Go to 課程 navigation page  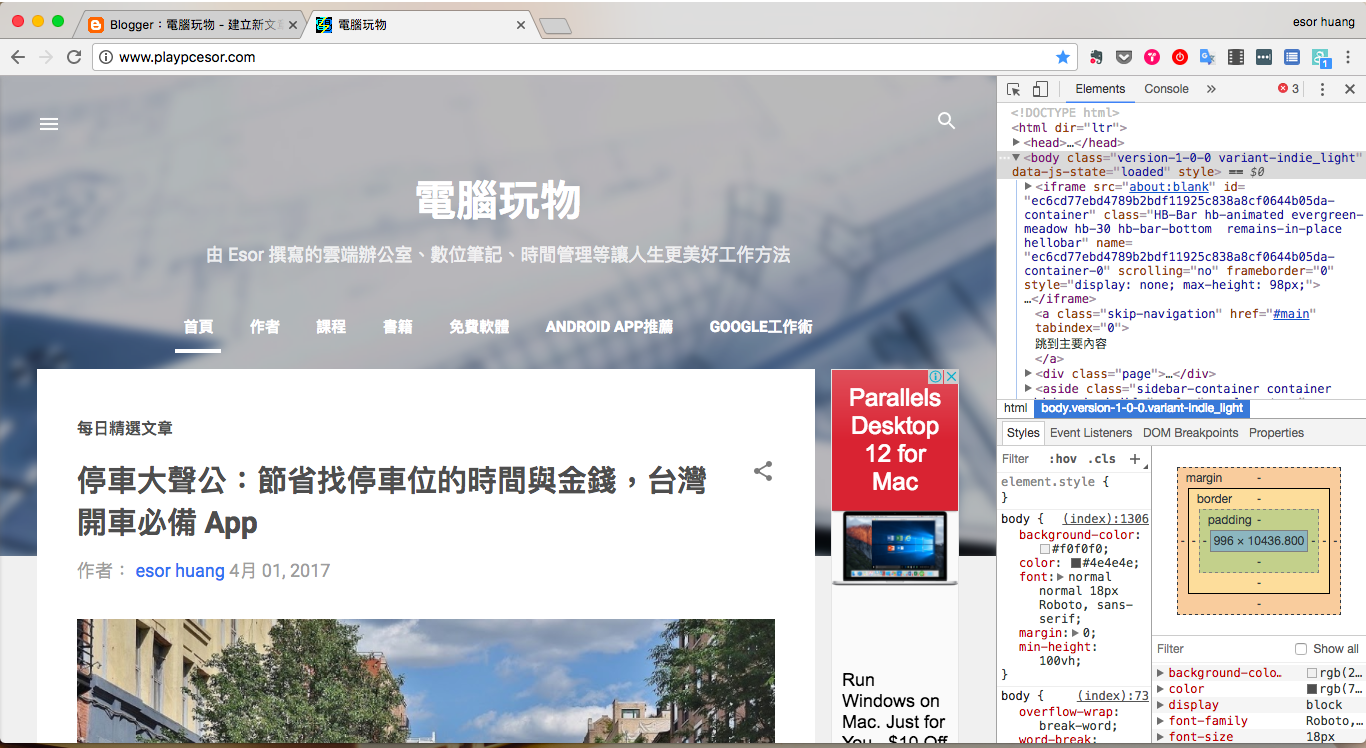(x=331, y=327)
